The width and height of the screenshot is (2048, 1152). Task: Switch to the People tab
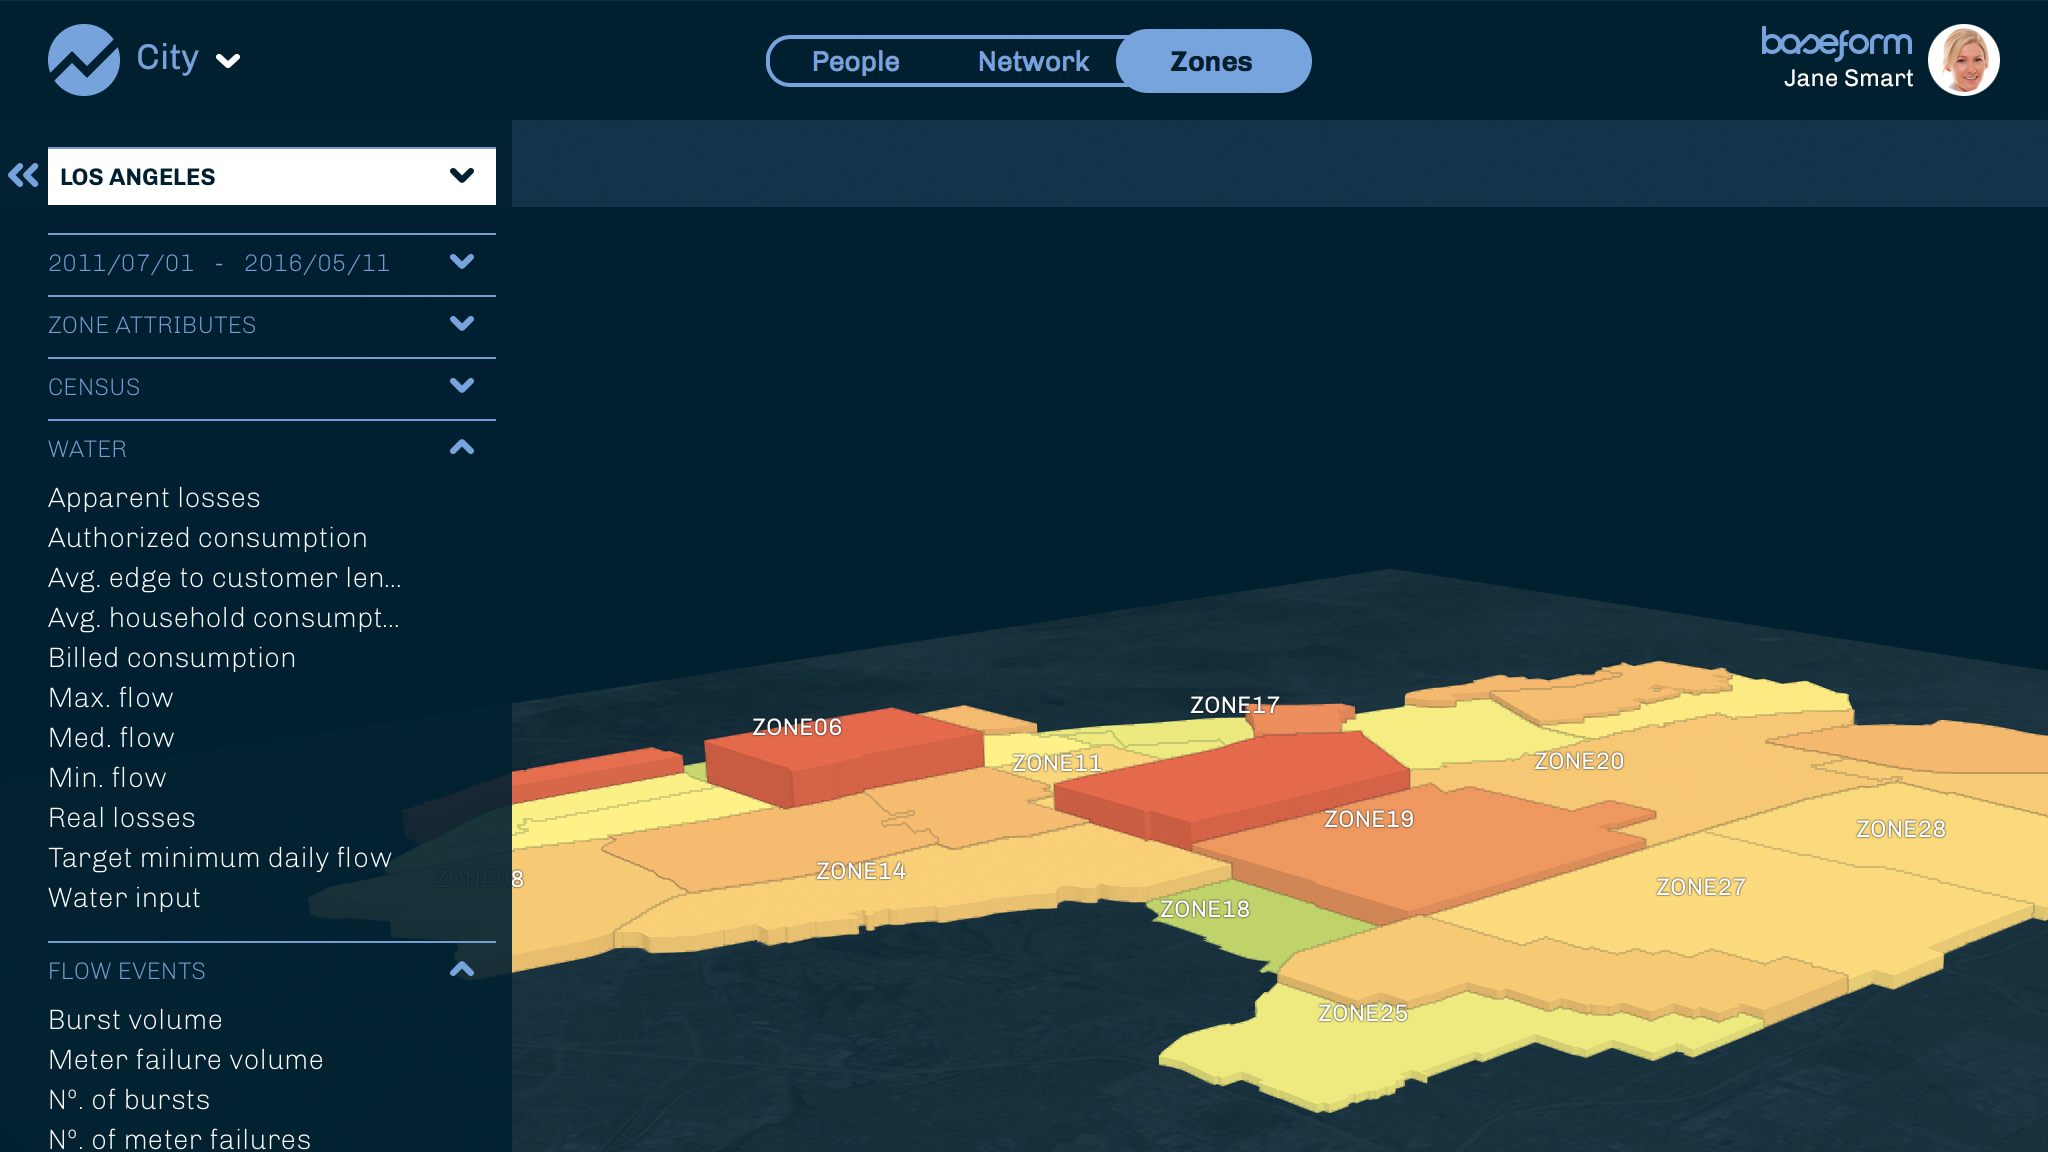point(855,61)
